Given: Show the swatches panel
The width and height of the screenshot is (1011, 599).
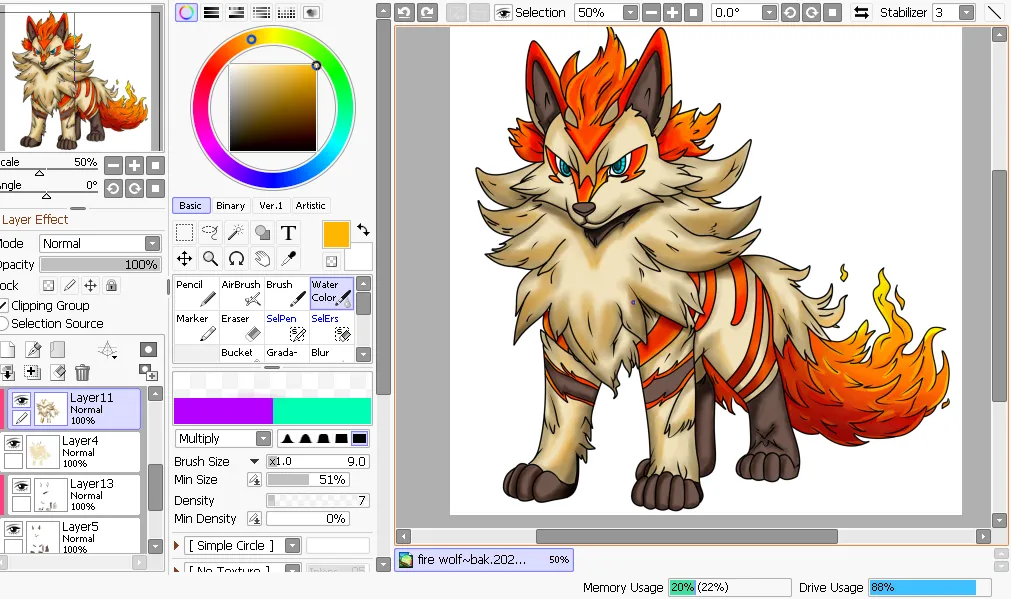Looking at the screenshot, I should pyautogui.click(x=287, y=12).
